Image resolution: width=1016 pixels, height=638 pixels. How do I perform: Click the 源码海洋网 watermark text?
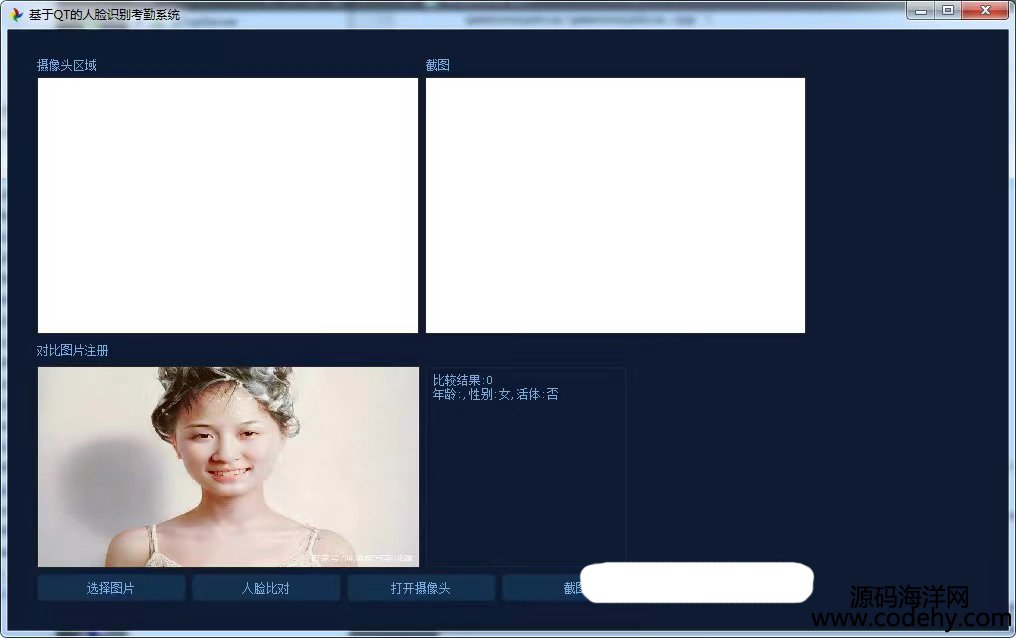[909, 598]
